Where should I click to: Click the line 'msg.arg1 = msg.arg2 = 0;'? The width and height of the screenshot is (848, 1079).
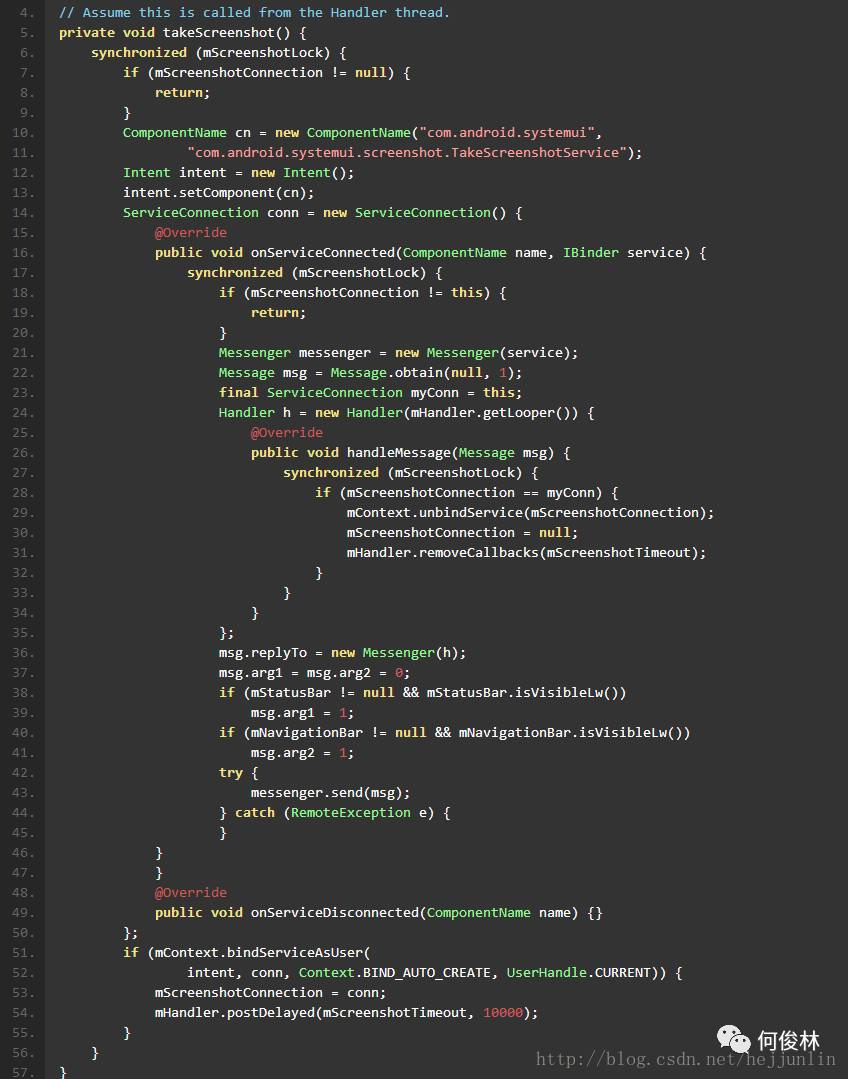[x=314, y=672]
